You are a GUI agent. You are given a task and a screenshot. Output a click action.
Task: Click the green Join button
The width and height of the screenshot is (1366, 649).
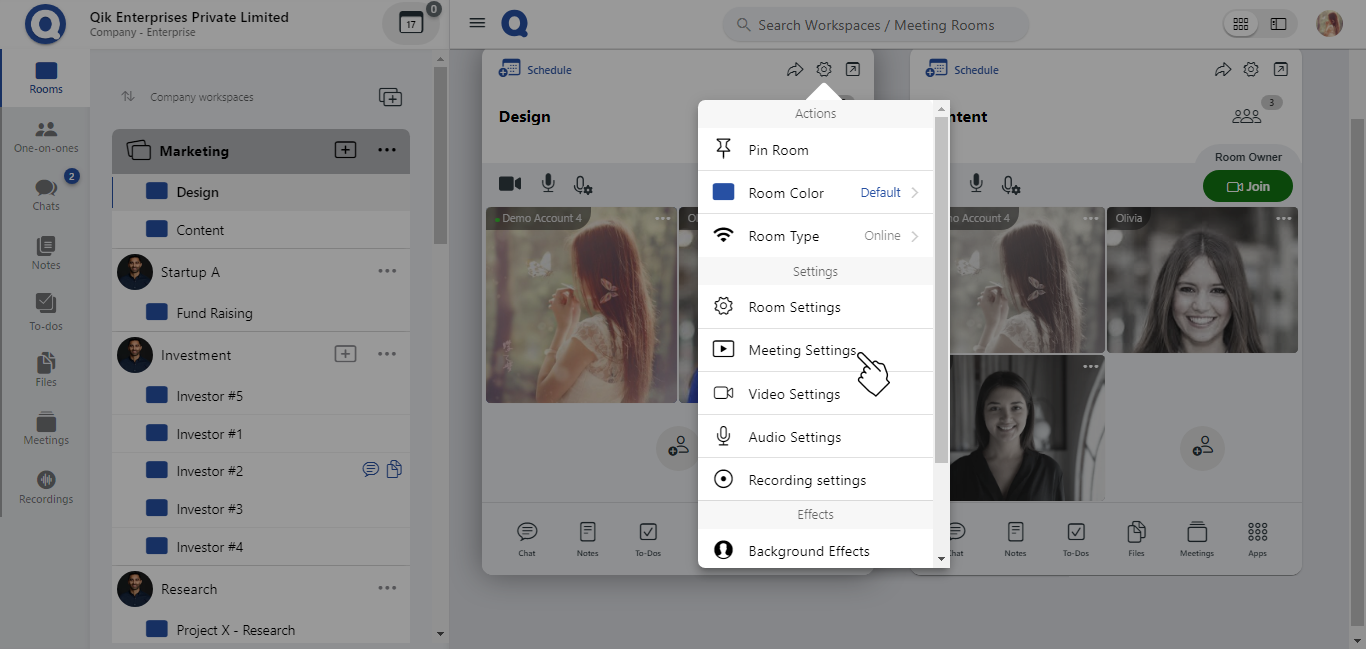pyautogui.click(x=1247, y=186)
